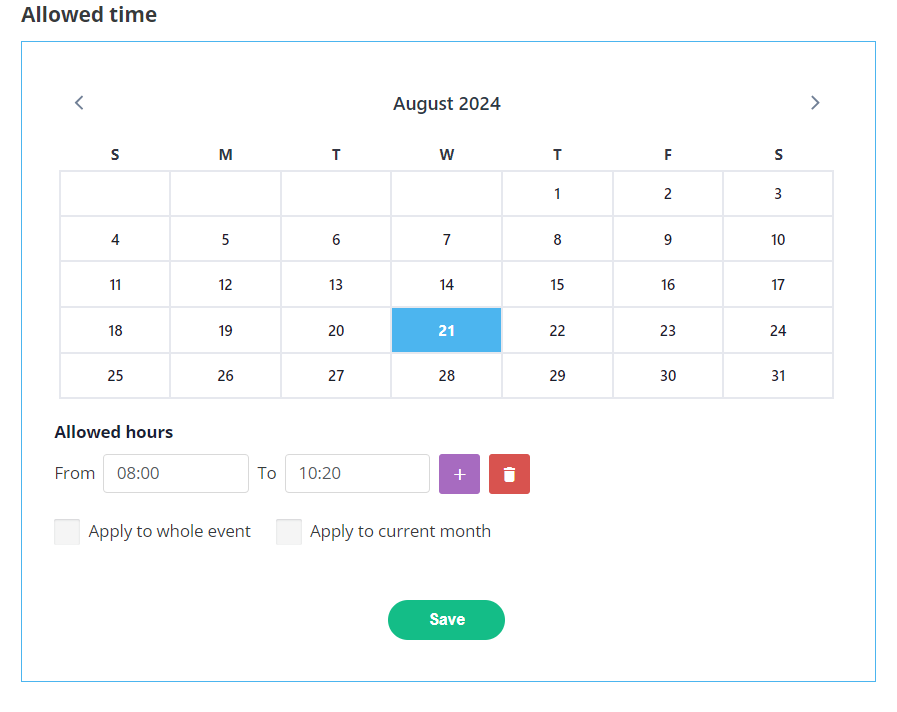The width and height of the screenshot is (897, 712).
Task: Click date 9 on the calendar
Action: pos(668,240)
